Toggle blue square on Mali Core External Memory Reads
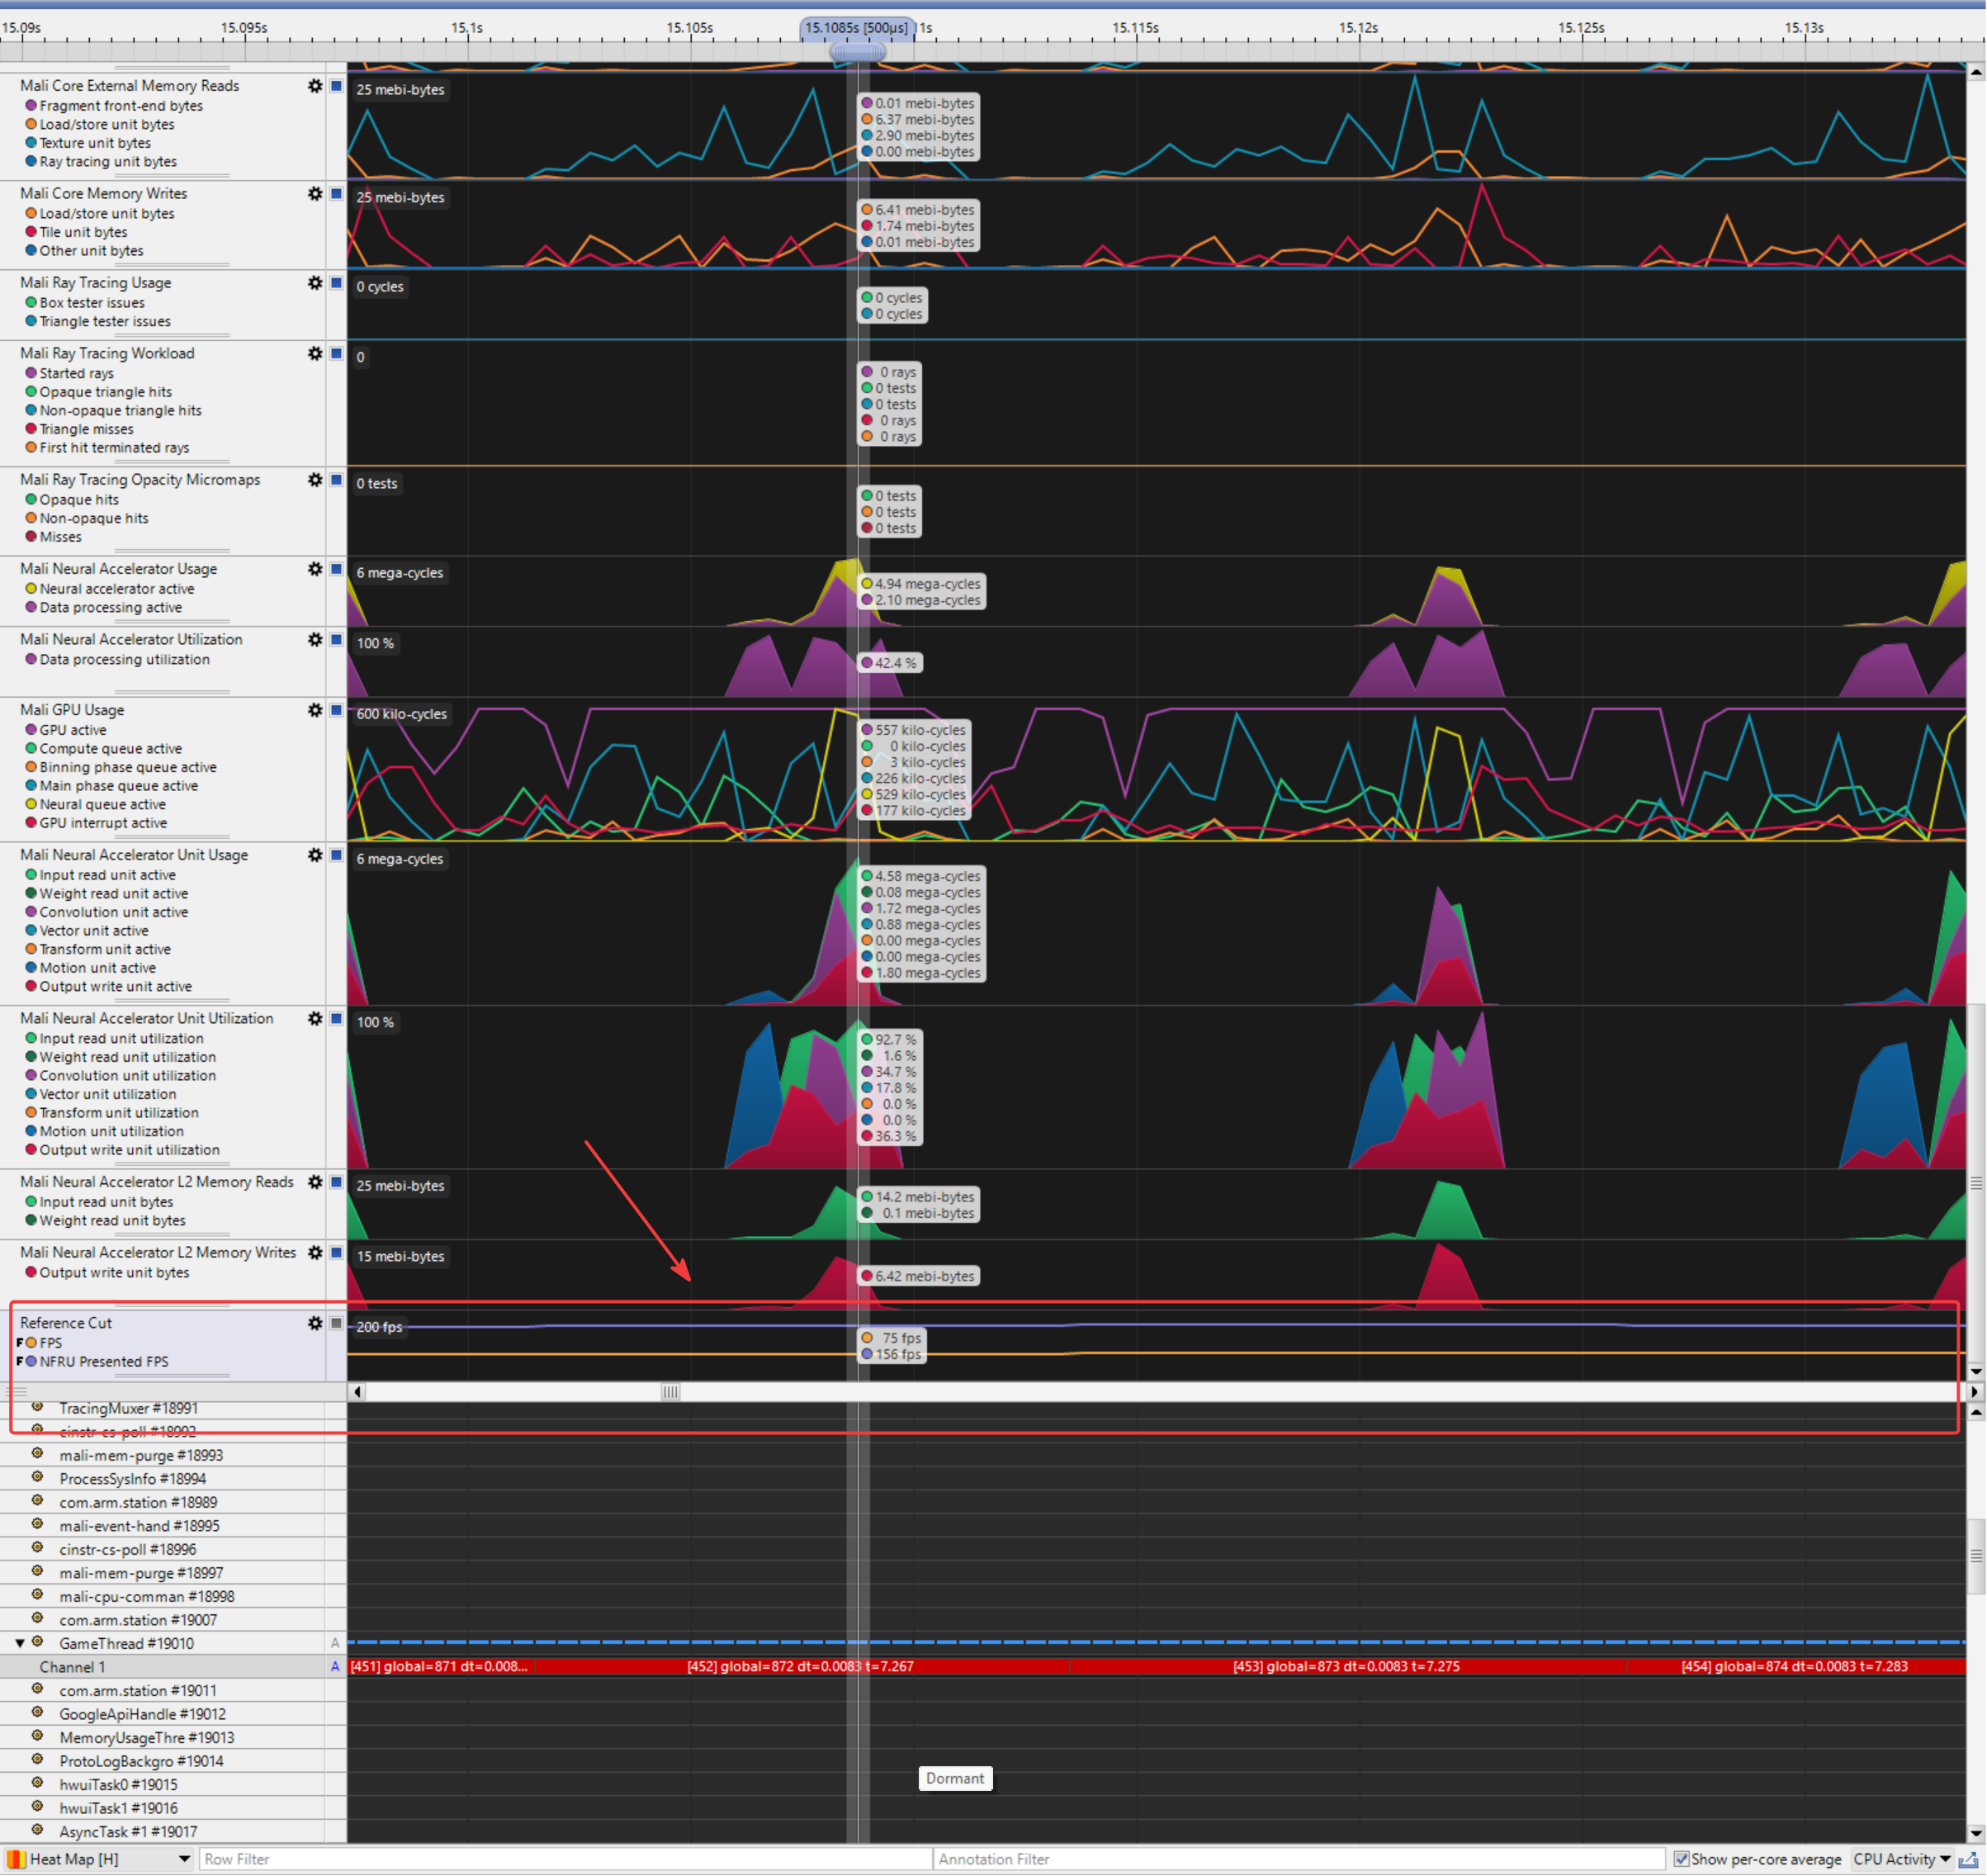1987x1876 pixels. coord(337,86)
